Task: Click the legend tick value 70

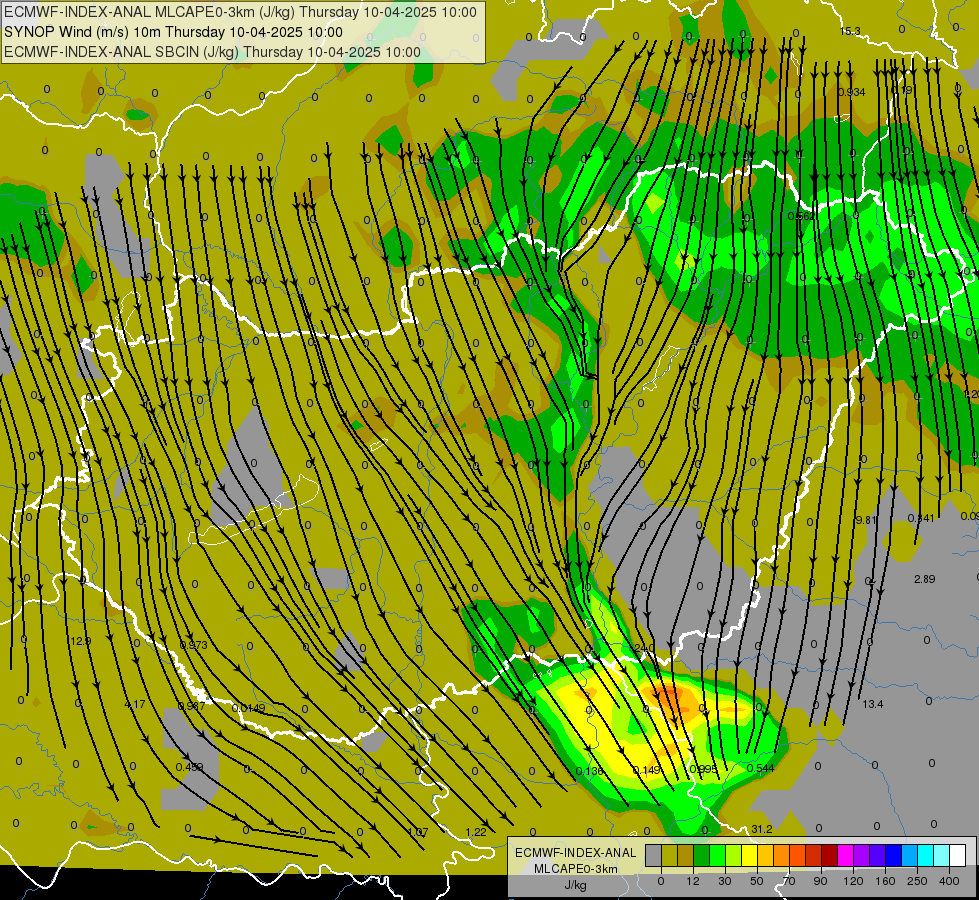Action: click(x=789, y=881)
